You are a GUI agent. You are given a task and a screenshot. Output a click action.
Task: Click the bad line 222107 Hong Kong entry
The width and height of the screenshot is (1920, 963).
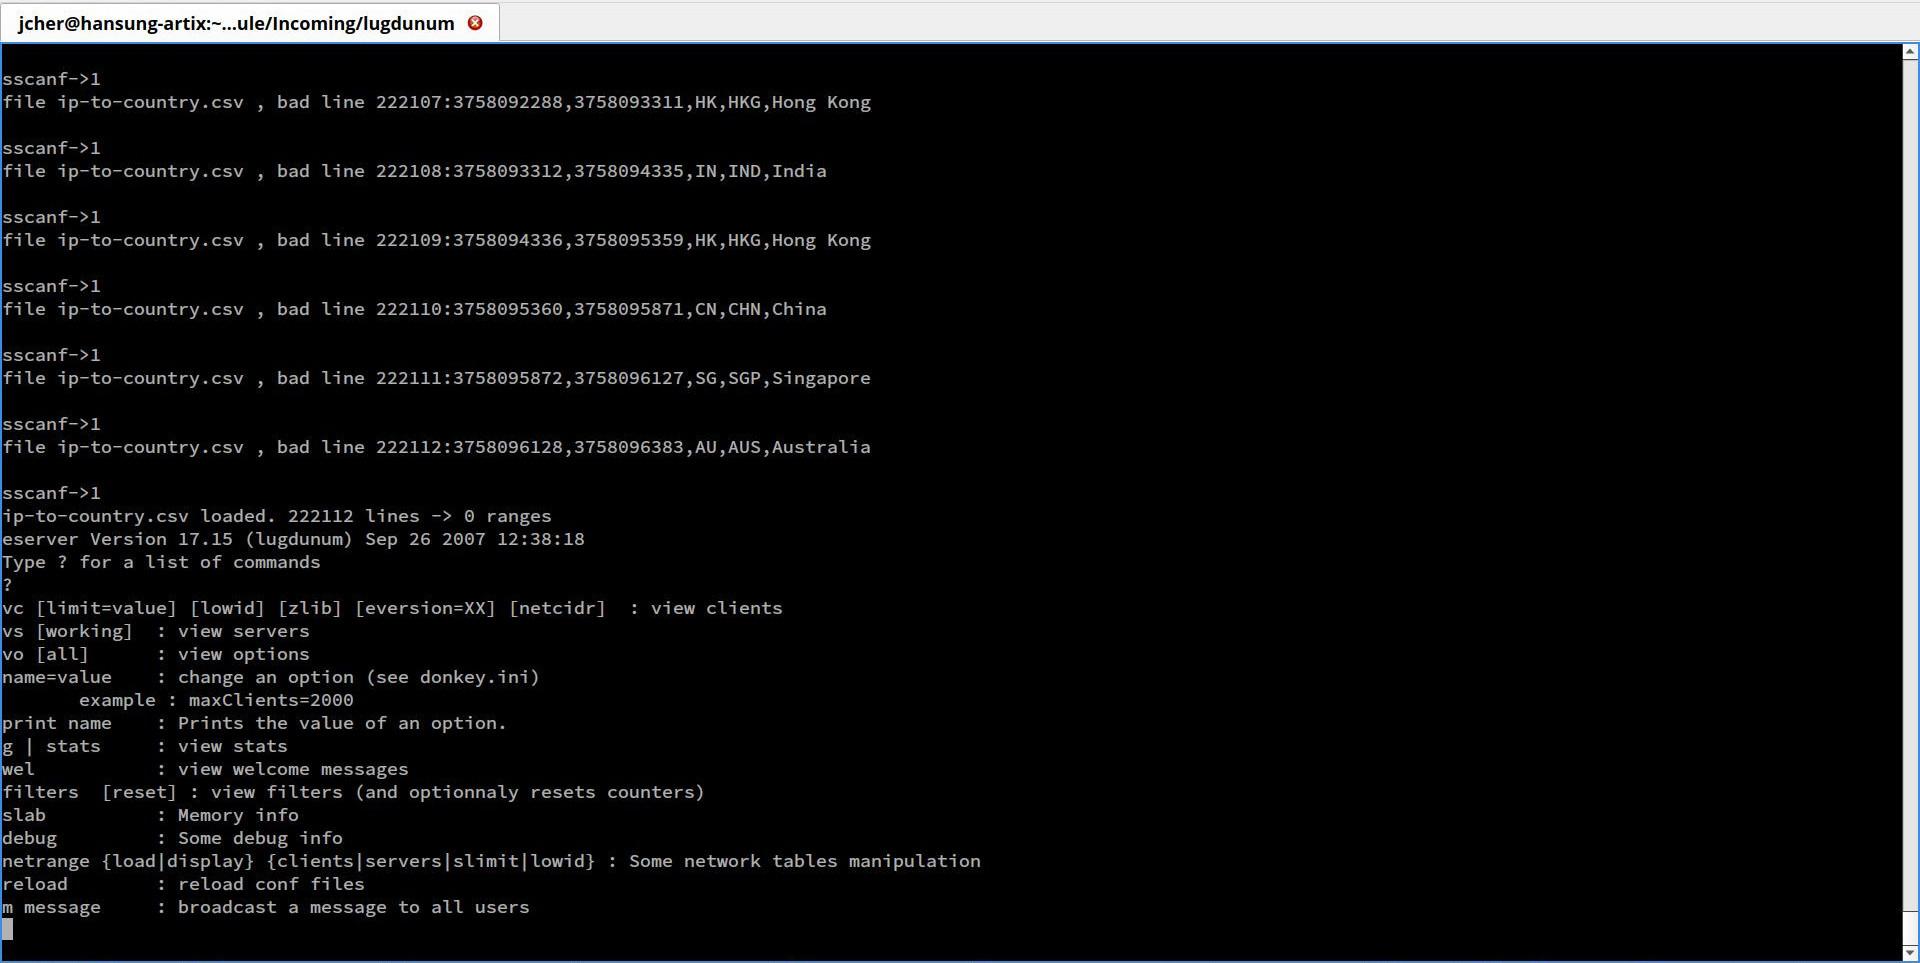pyautogui.click(x=436, y=102)
